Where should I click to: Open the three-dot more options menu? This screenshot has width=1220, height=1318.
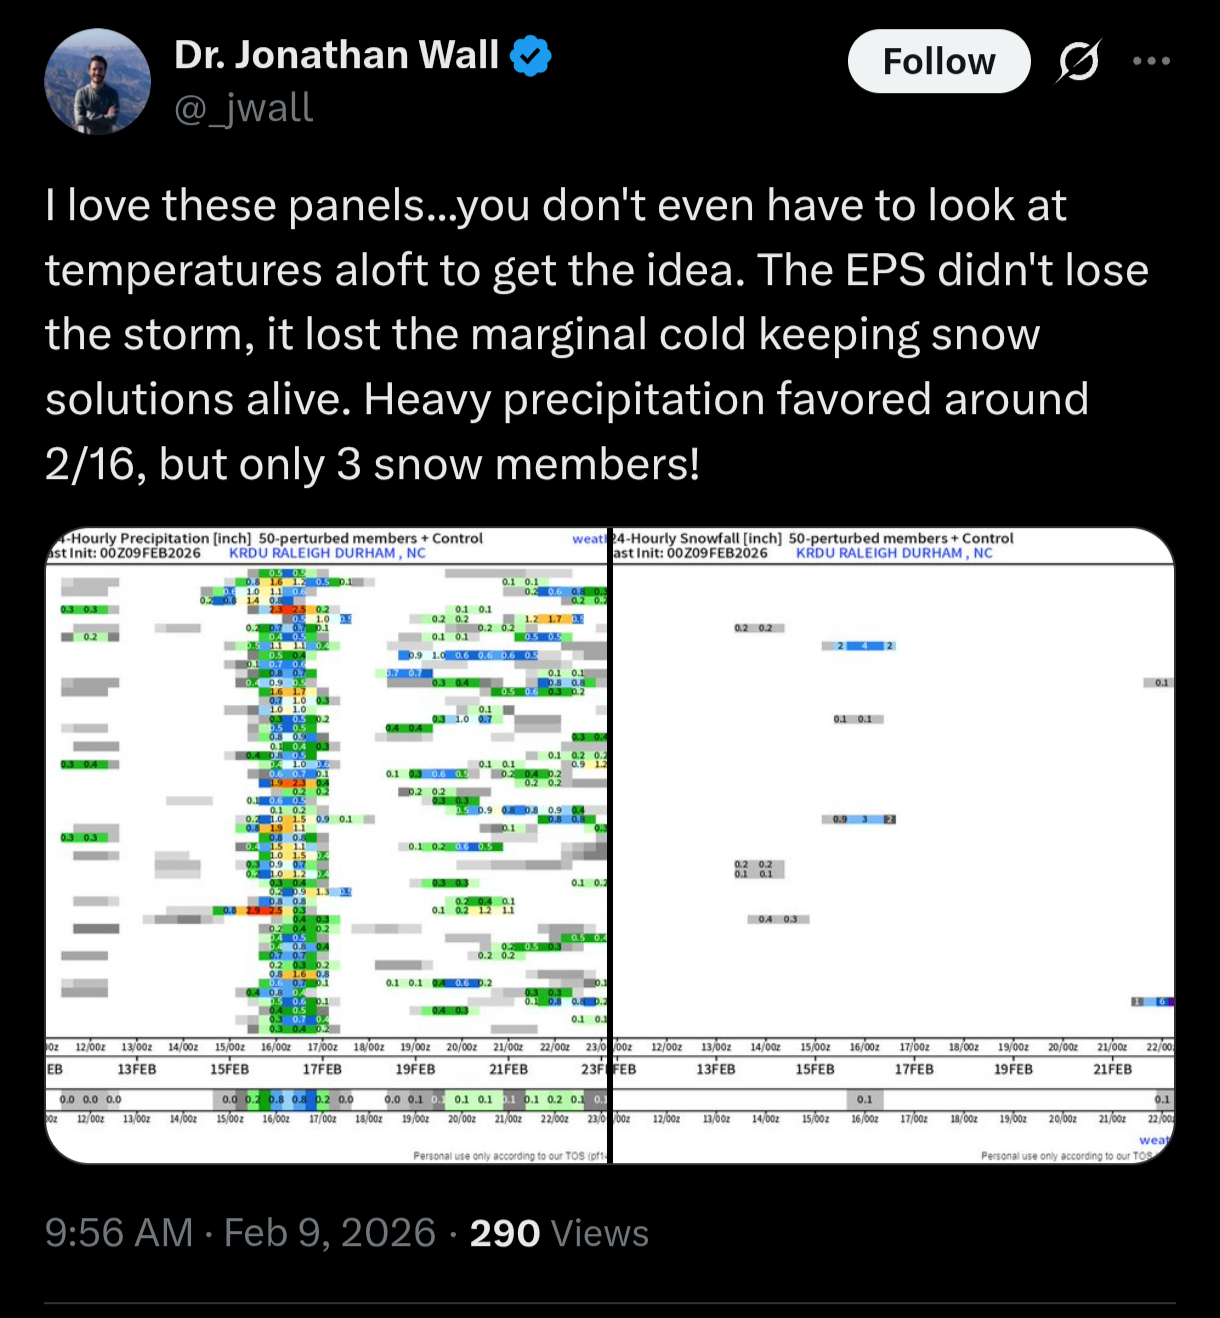coord(1151,62)
